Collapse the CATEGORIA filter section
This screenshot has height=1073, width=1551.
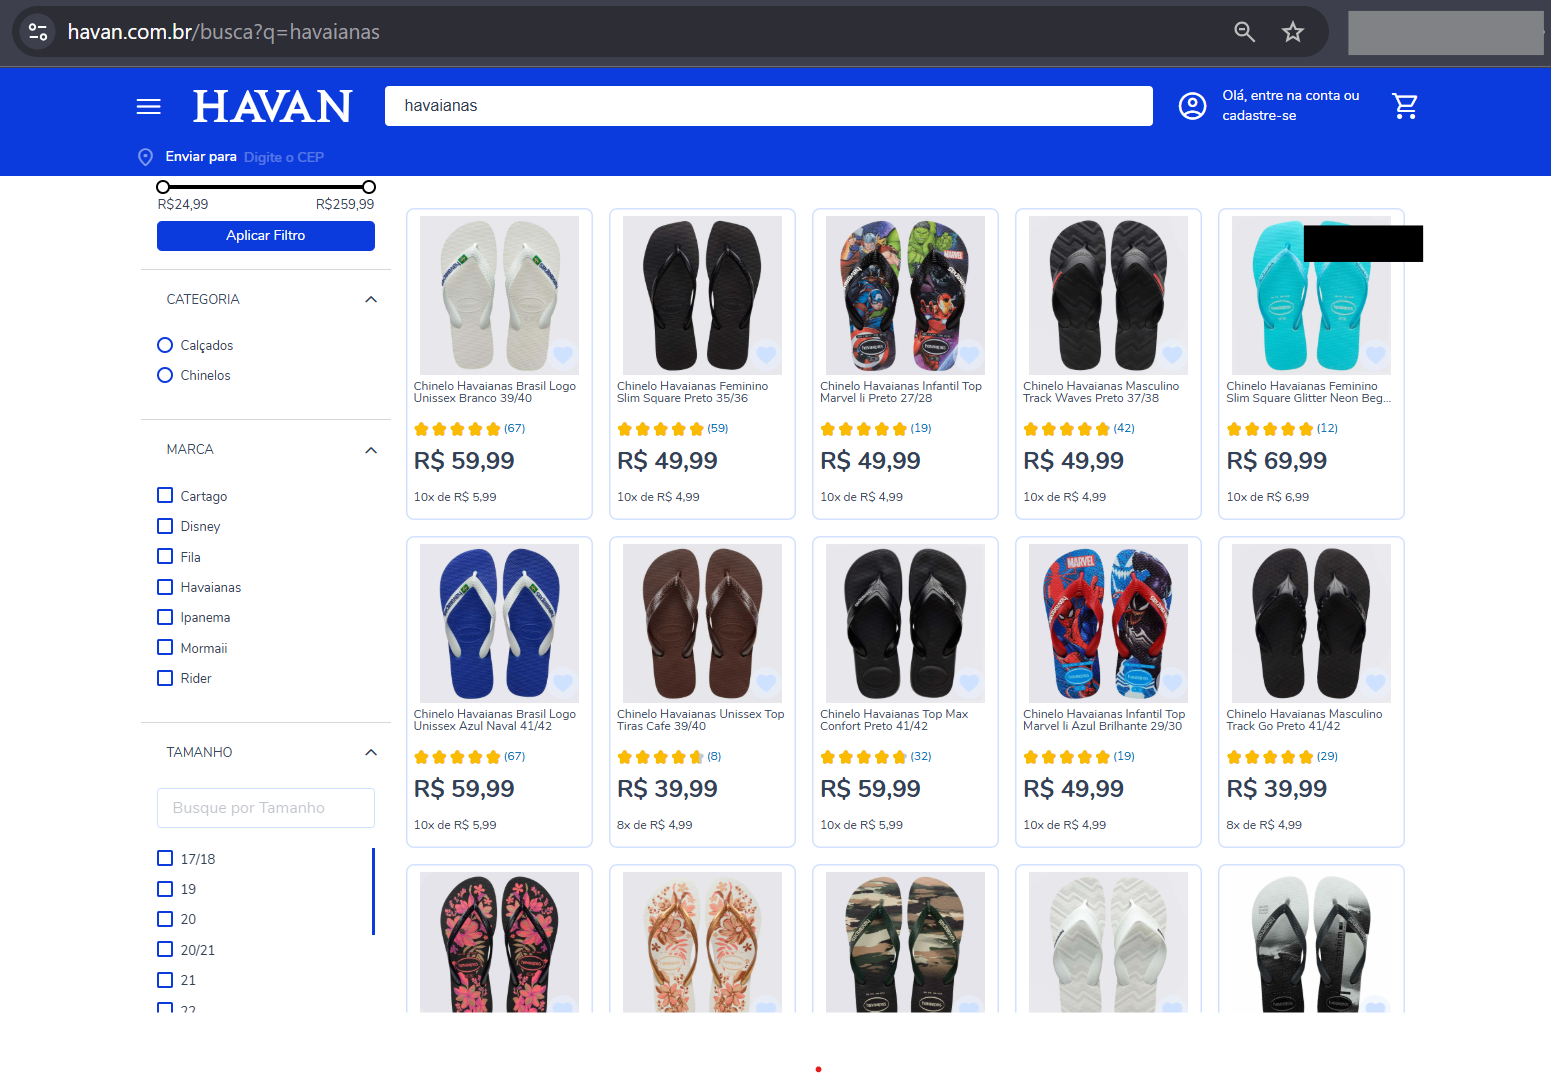[x=371, y=299]
